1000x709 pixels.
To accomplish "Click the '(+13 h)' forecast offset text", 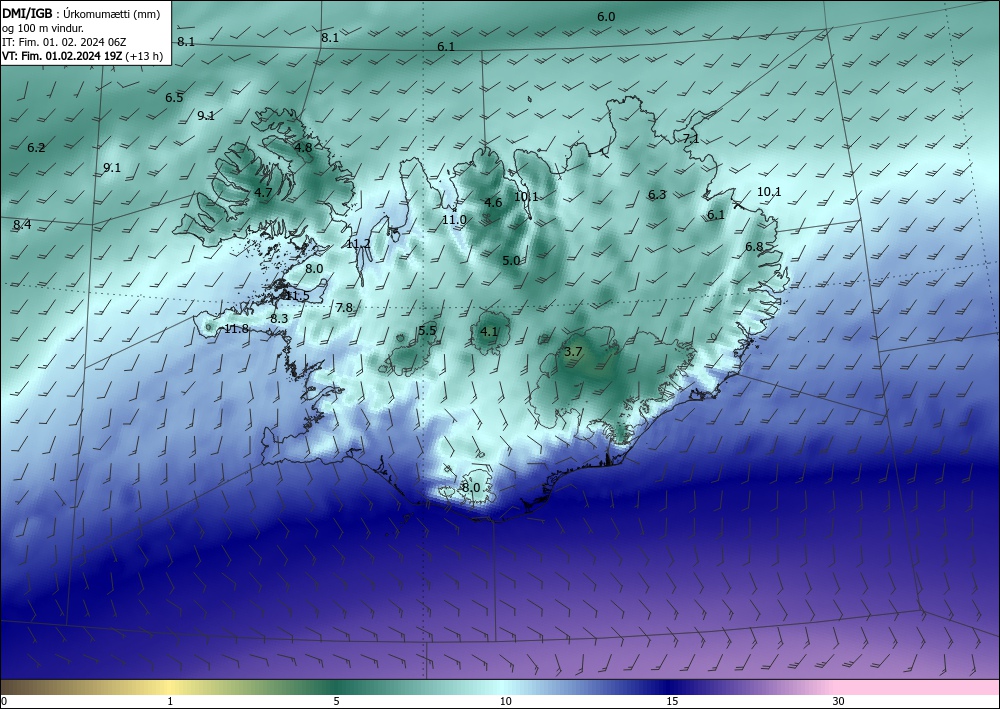I will [x=144, y=56].
